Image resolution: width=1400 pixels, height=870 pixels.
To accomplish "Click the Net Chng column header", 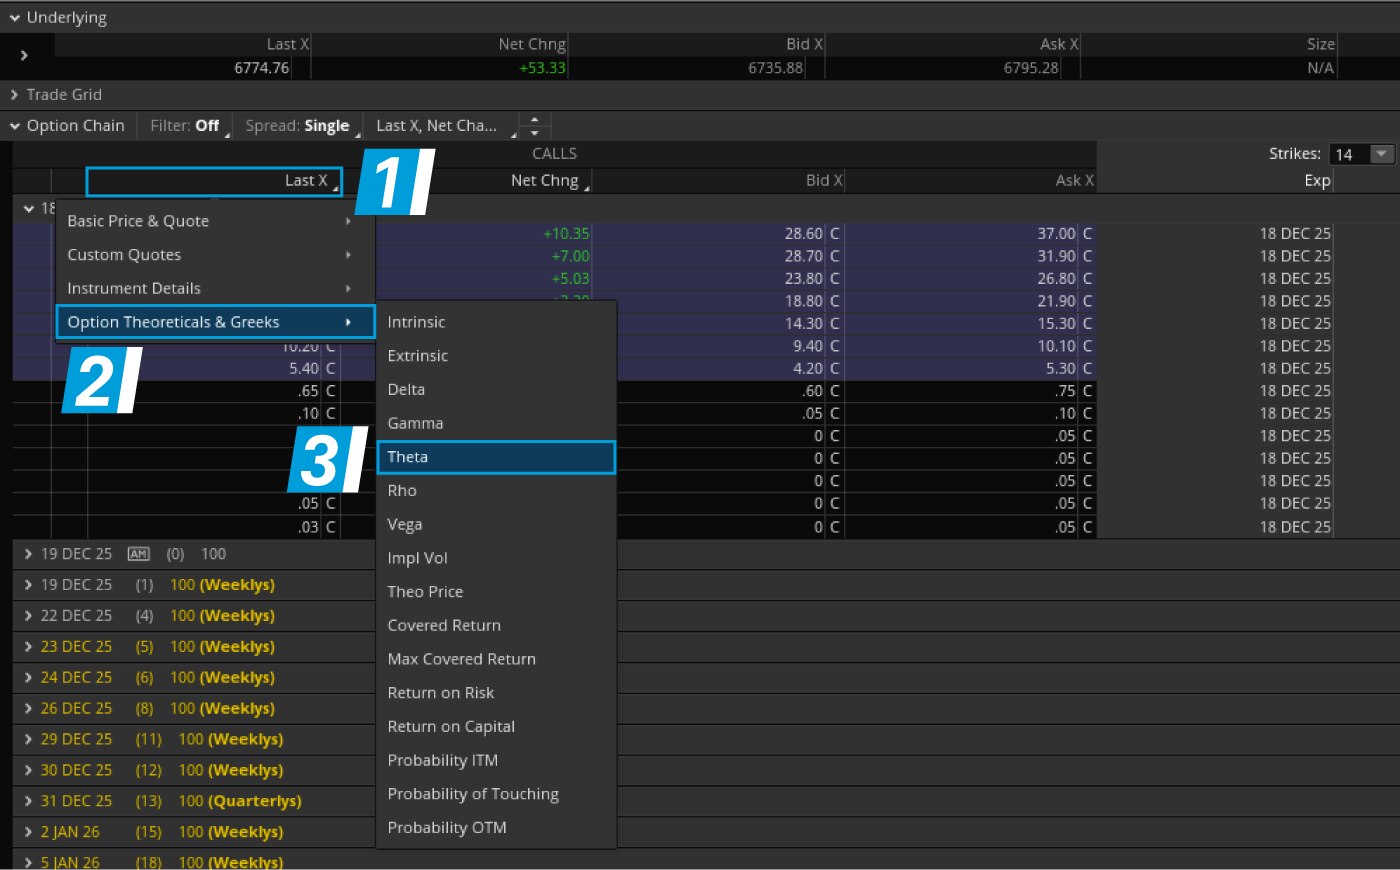I will [543, 180].
